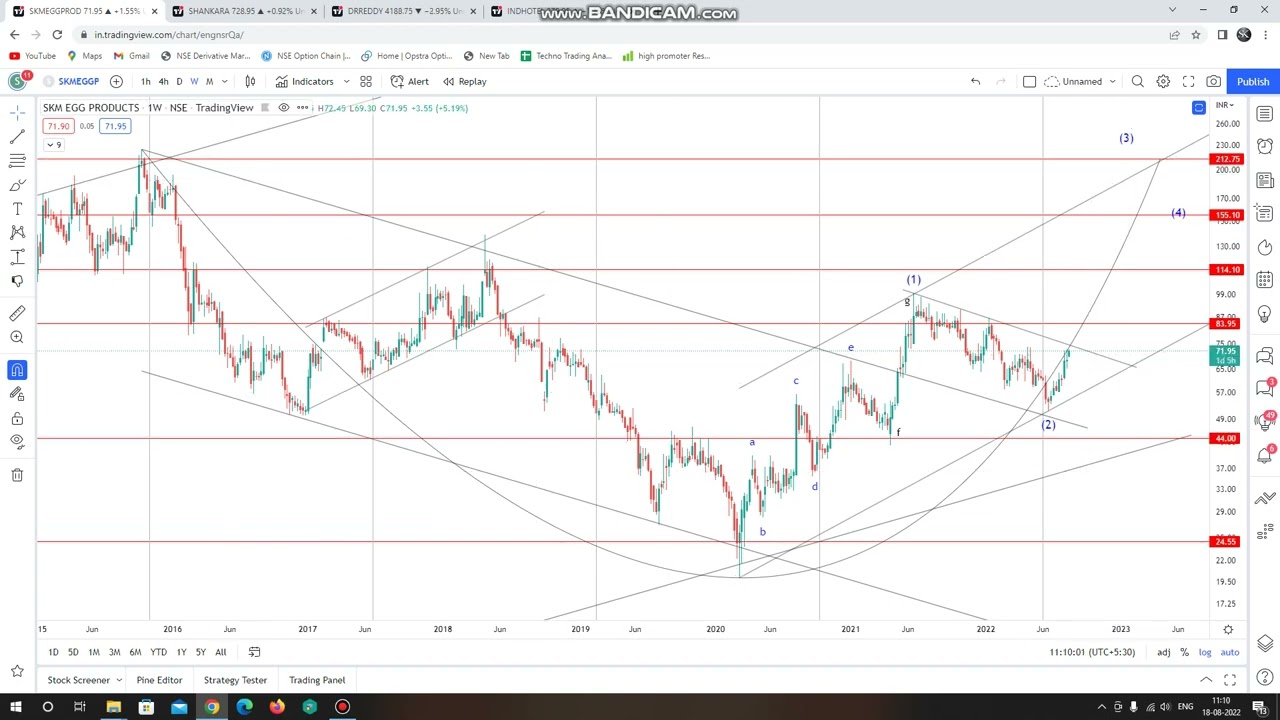This screenshot has width=1280, height=720.
Task: Open the symbol search magnifier
Action: pos(1138,81)
